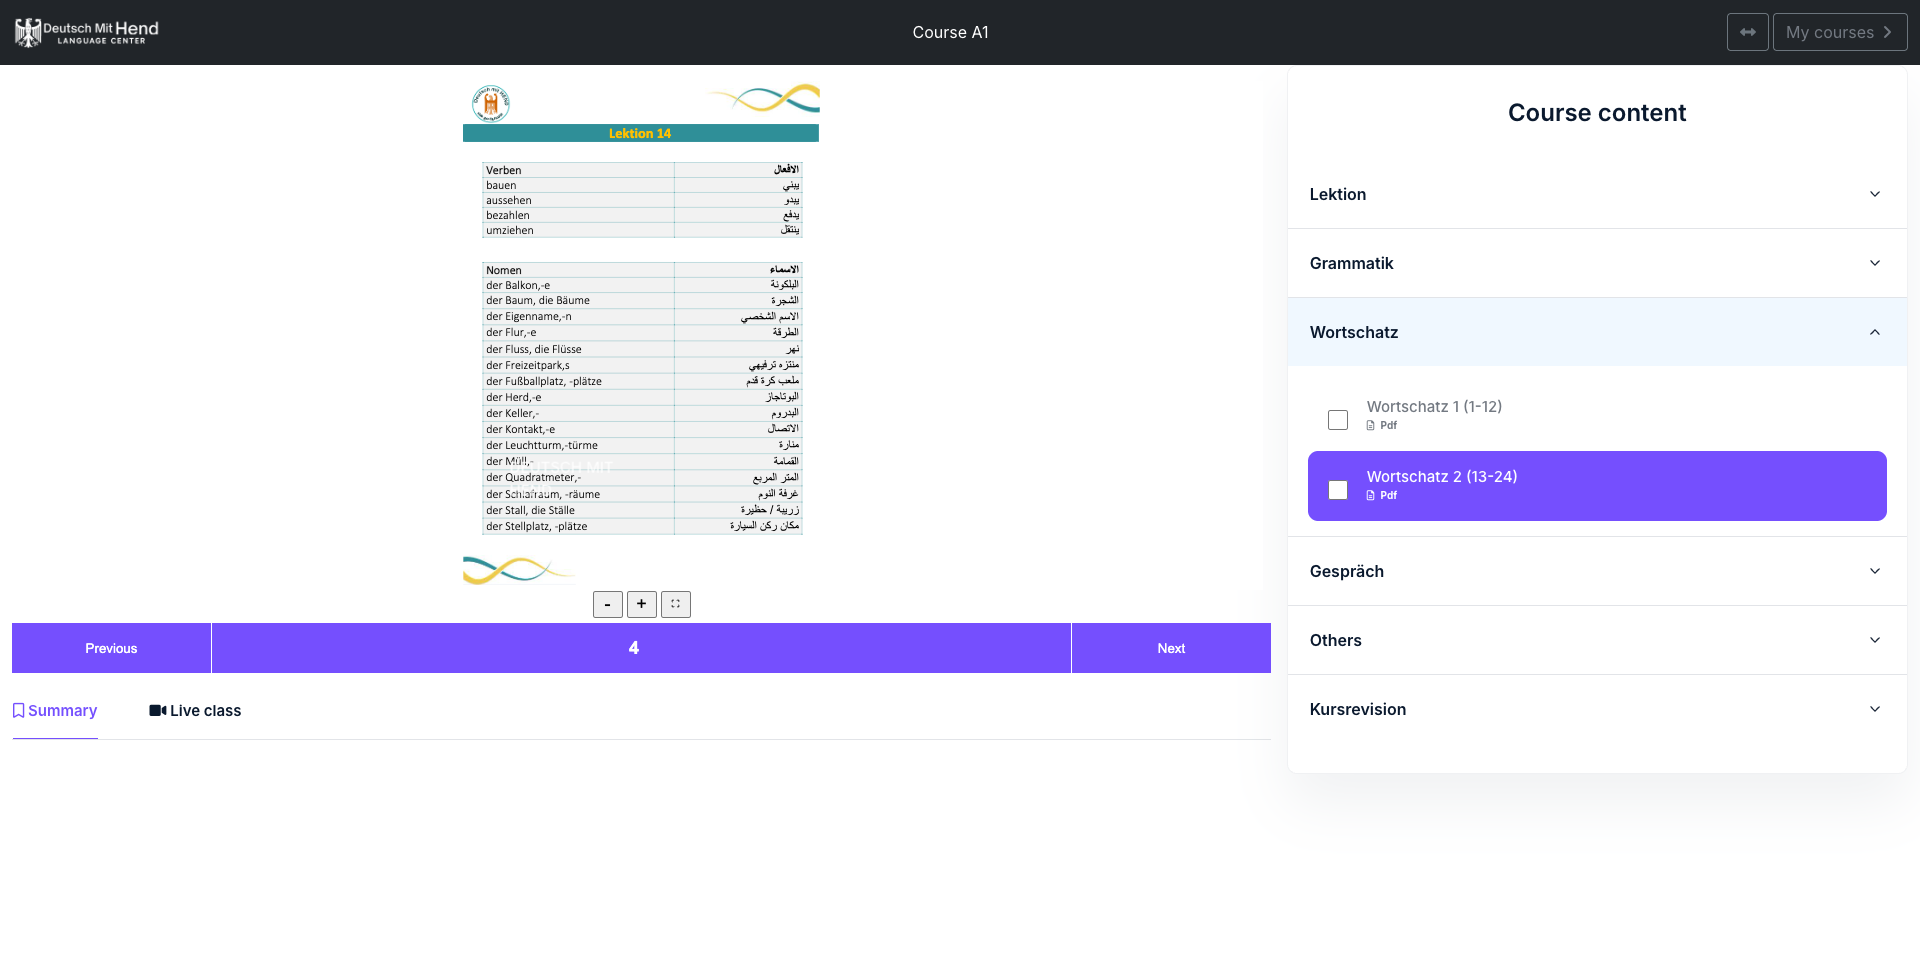1920x958 pixels.
Task: Expand the Lektion section
Action: click(x=1597, y=194)
